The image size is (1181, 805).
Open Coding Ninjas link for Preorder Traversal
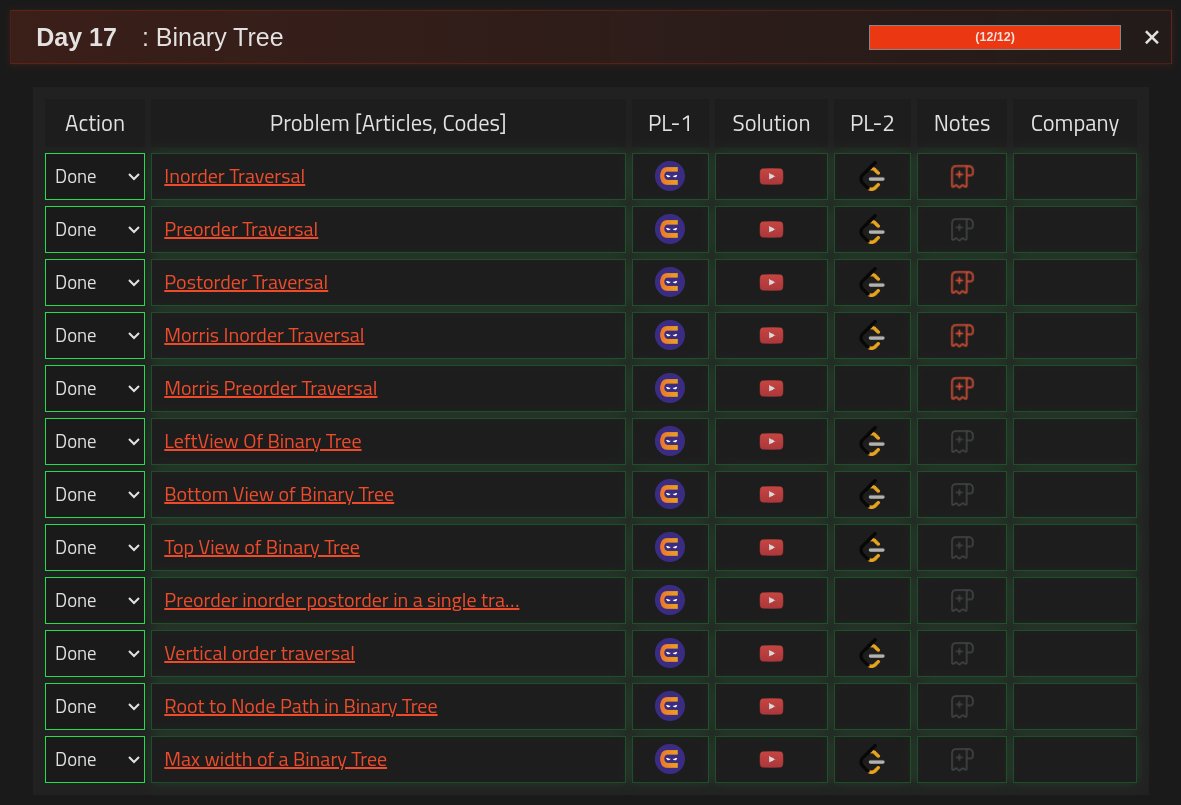[670, 229]
